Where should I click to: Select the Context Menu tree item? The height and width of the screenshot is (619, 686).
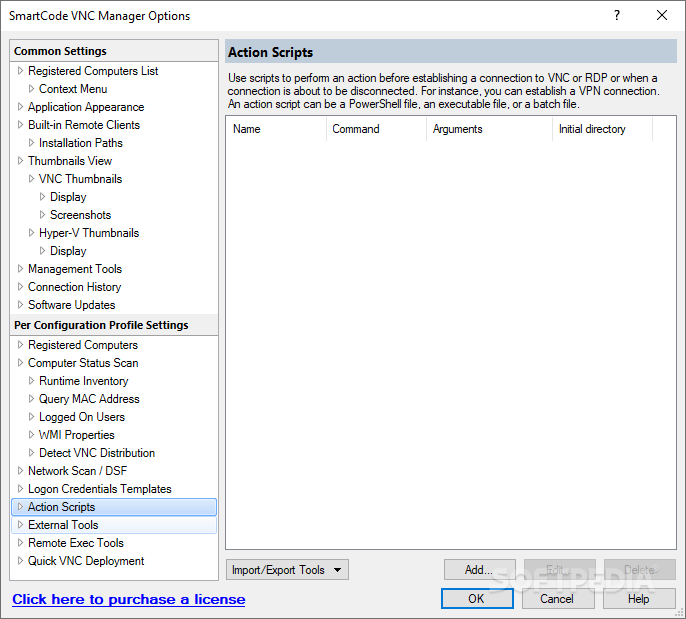click(73, 89)
